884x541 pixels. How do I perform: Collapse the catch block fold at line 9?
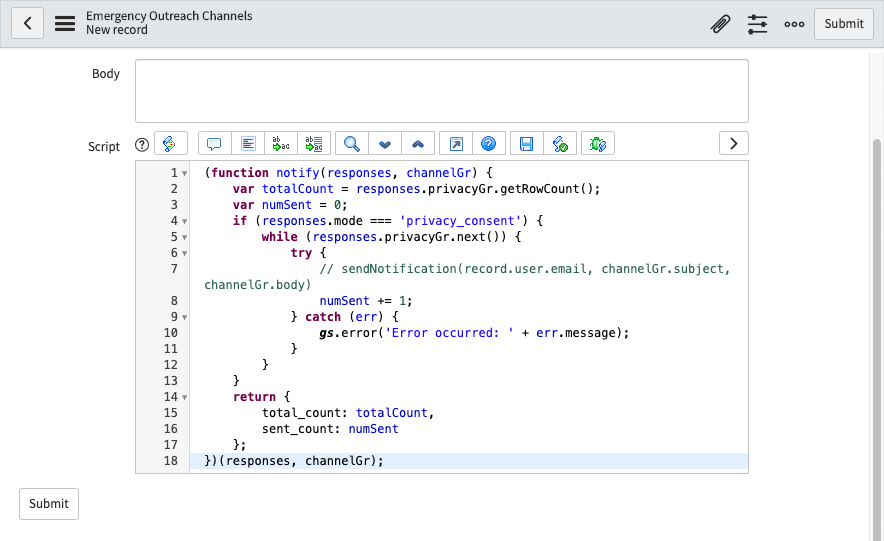coord(184,317)
